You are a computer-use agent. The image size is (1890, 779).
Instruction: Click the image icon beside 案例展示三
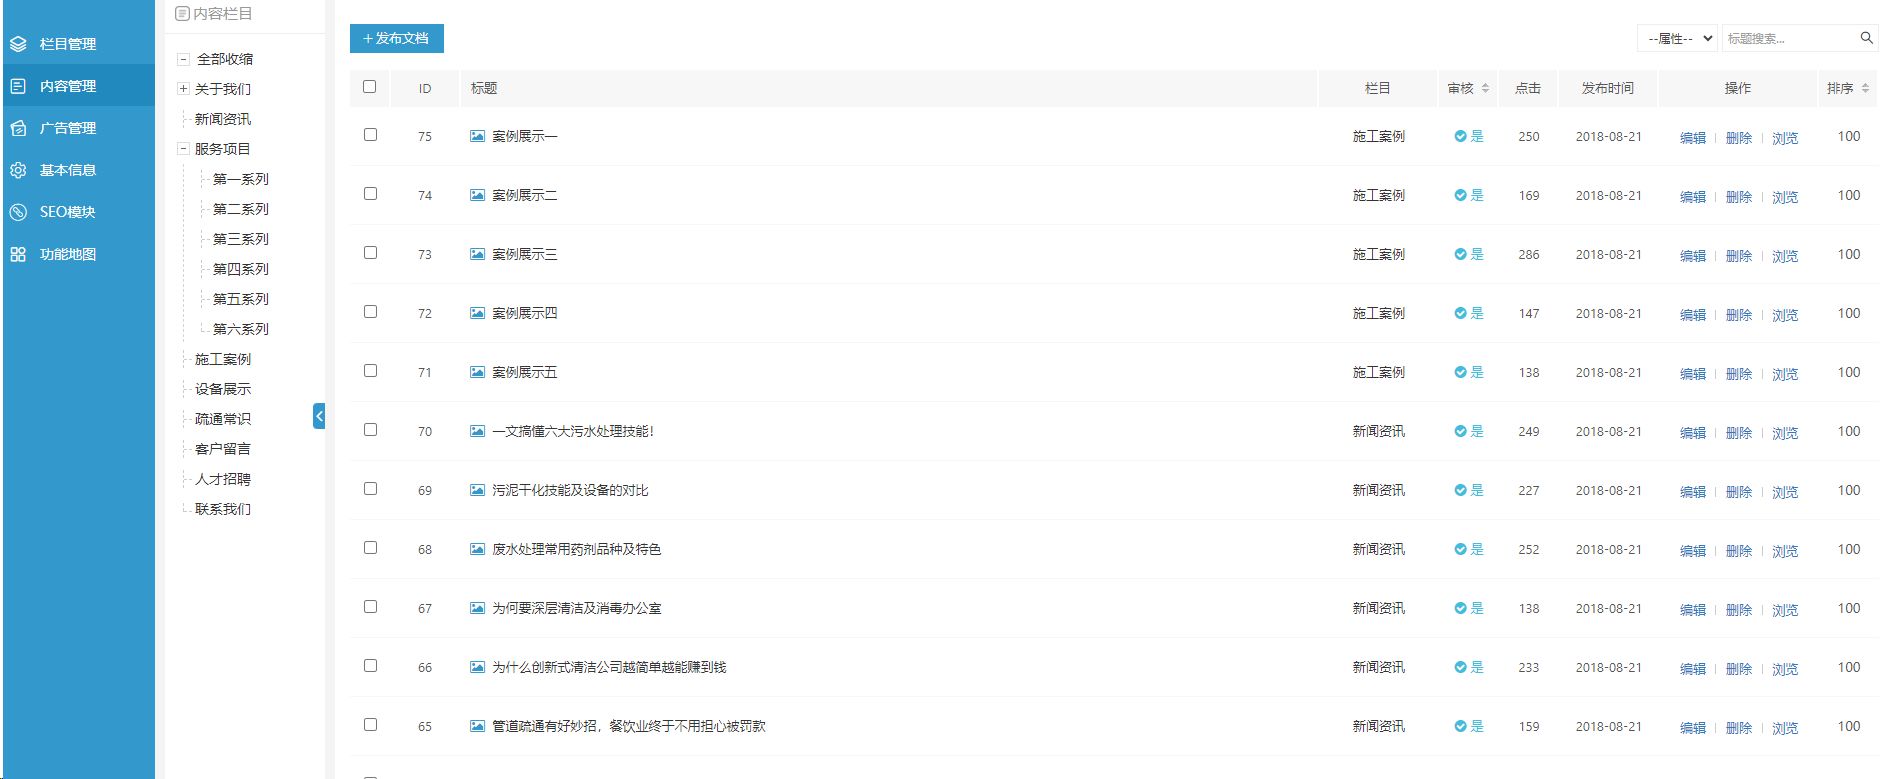coord(477,254)
